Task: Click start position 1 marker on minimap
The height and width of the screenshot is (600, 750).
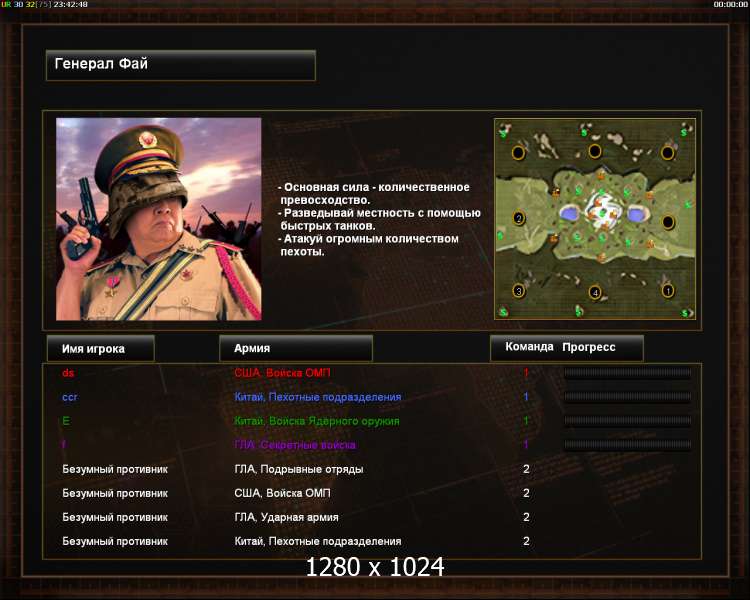Action: (668, 290)
